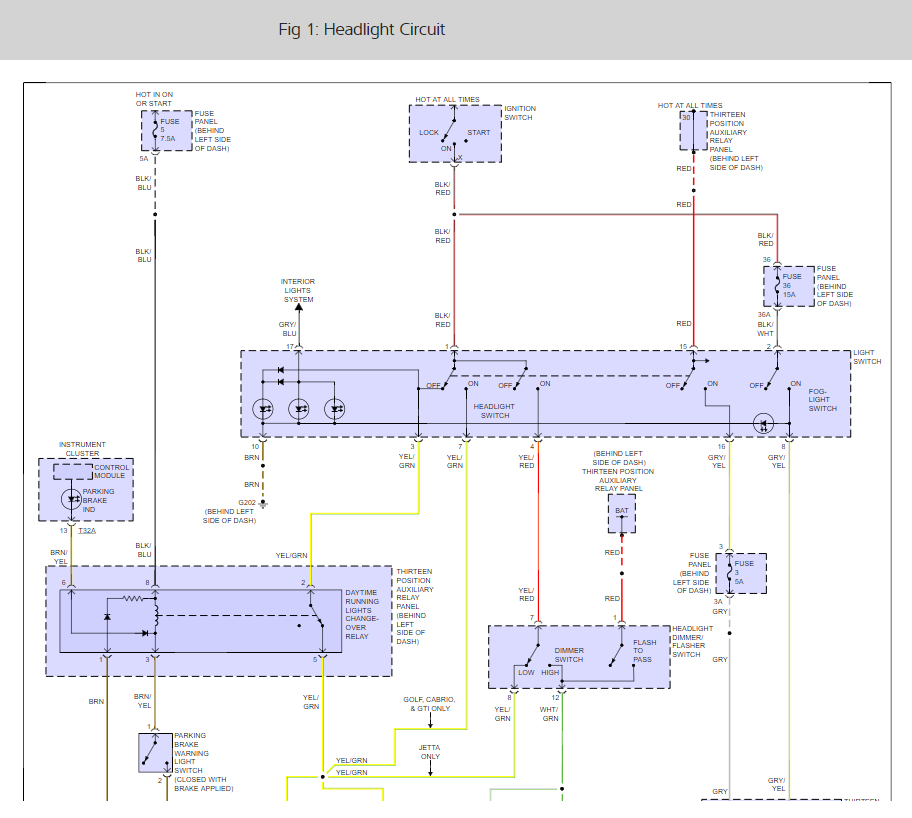
Task: Select the parking brake indicator lamp symbol
Action: (72, 499)
